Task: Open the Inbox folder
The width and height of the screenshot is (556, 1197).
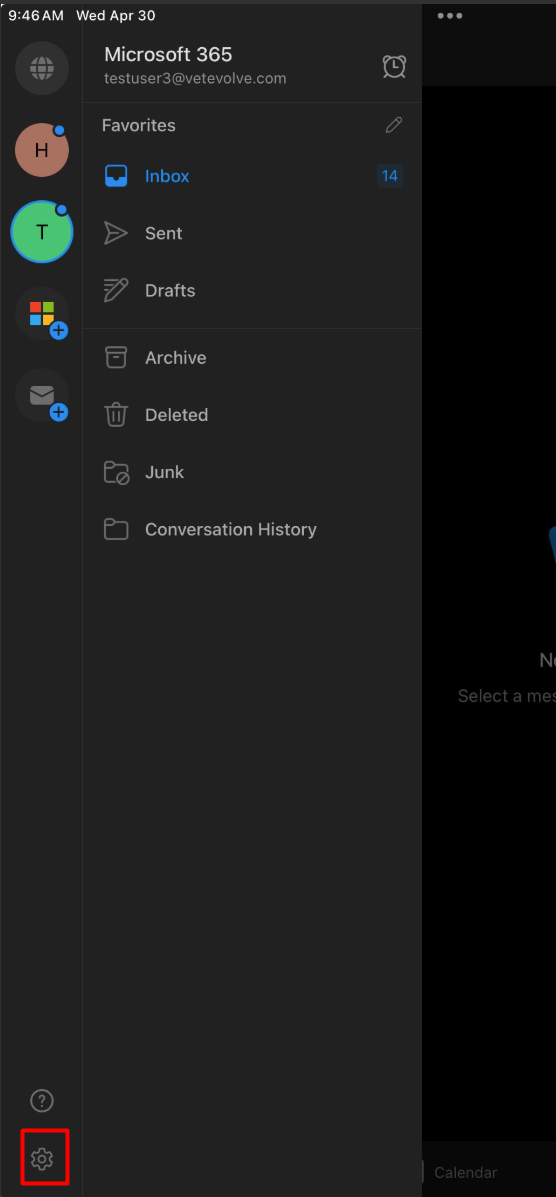Action: pos(252,176)
